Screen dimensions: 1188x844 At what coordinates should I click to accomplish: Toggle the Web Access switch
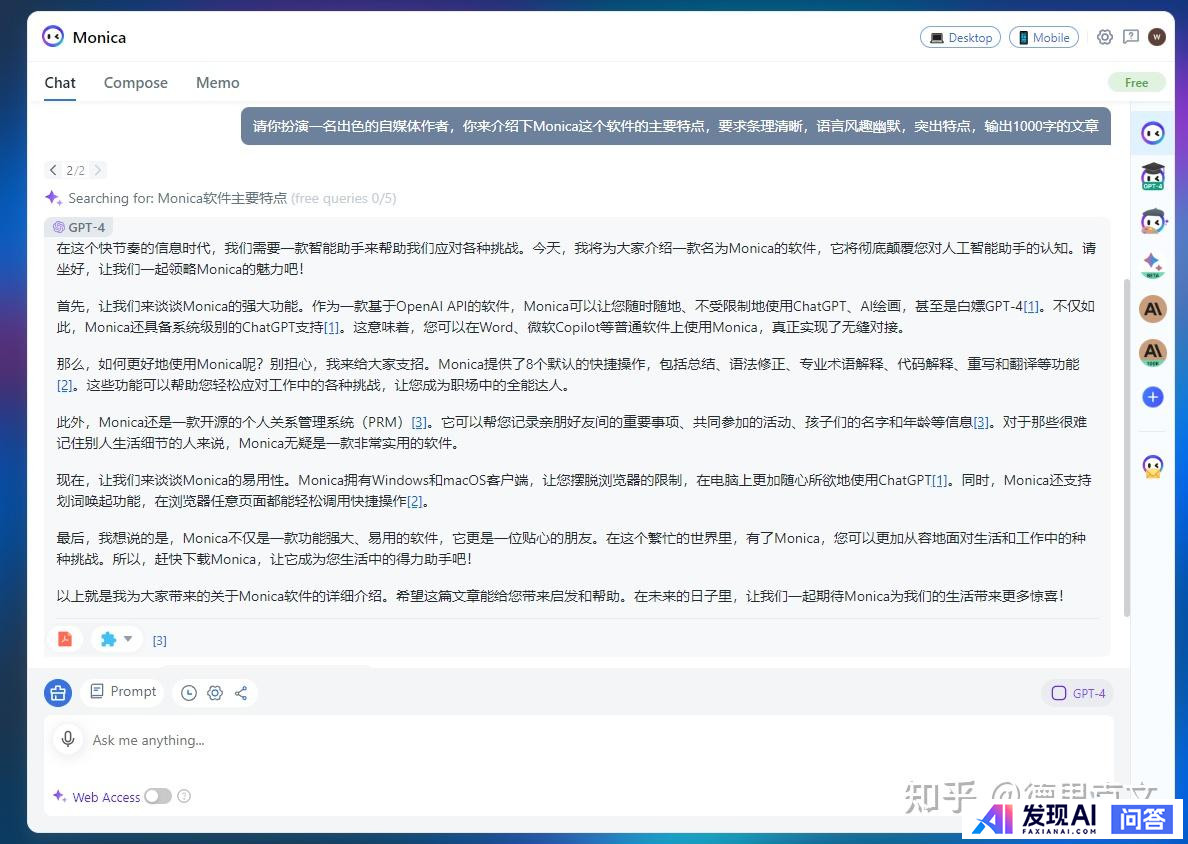(x=158, y=796)
